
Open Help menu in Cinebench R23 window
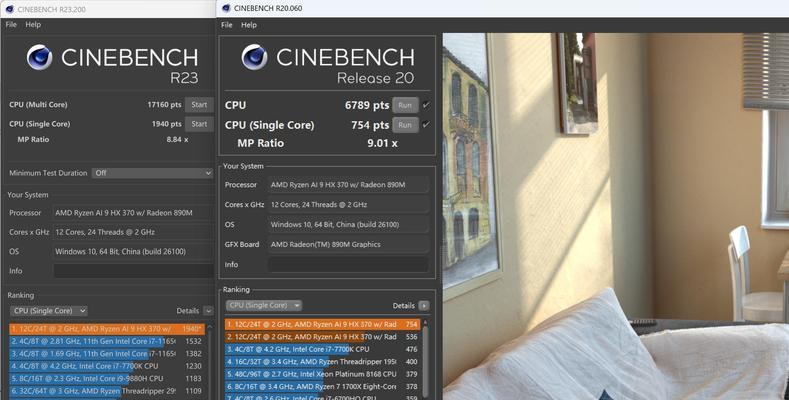(x=33, y=24)
